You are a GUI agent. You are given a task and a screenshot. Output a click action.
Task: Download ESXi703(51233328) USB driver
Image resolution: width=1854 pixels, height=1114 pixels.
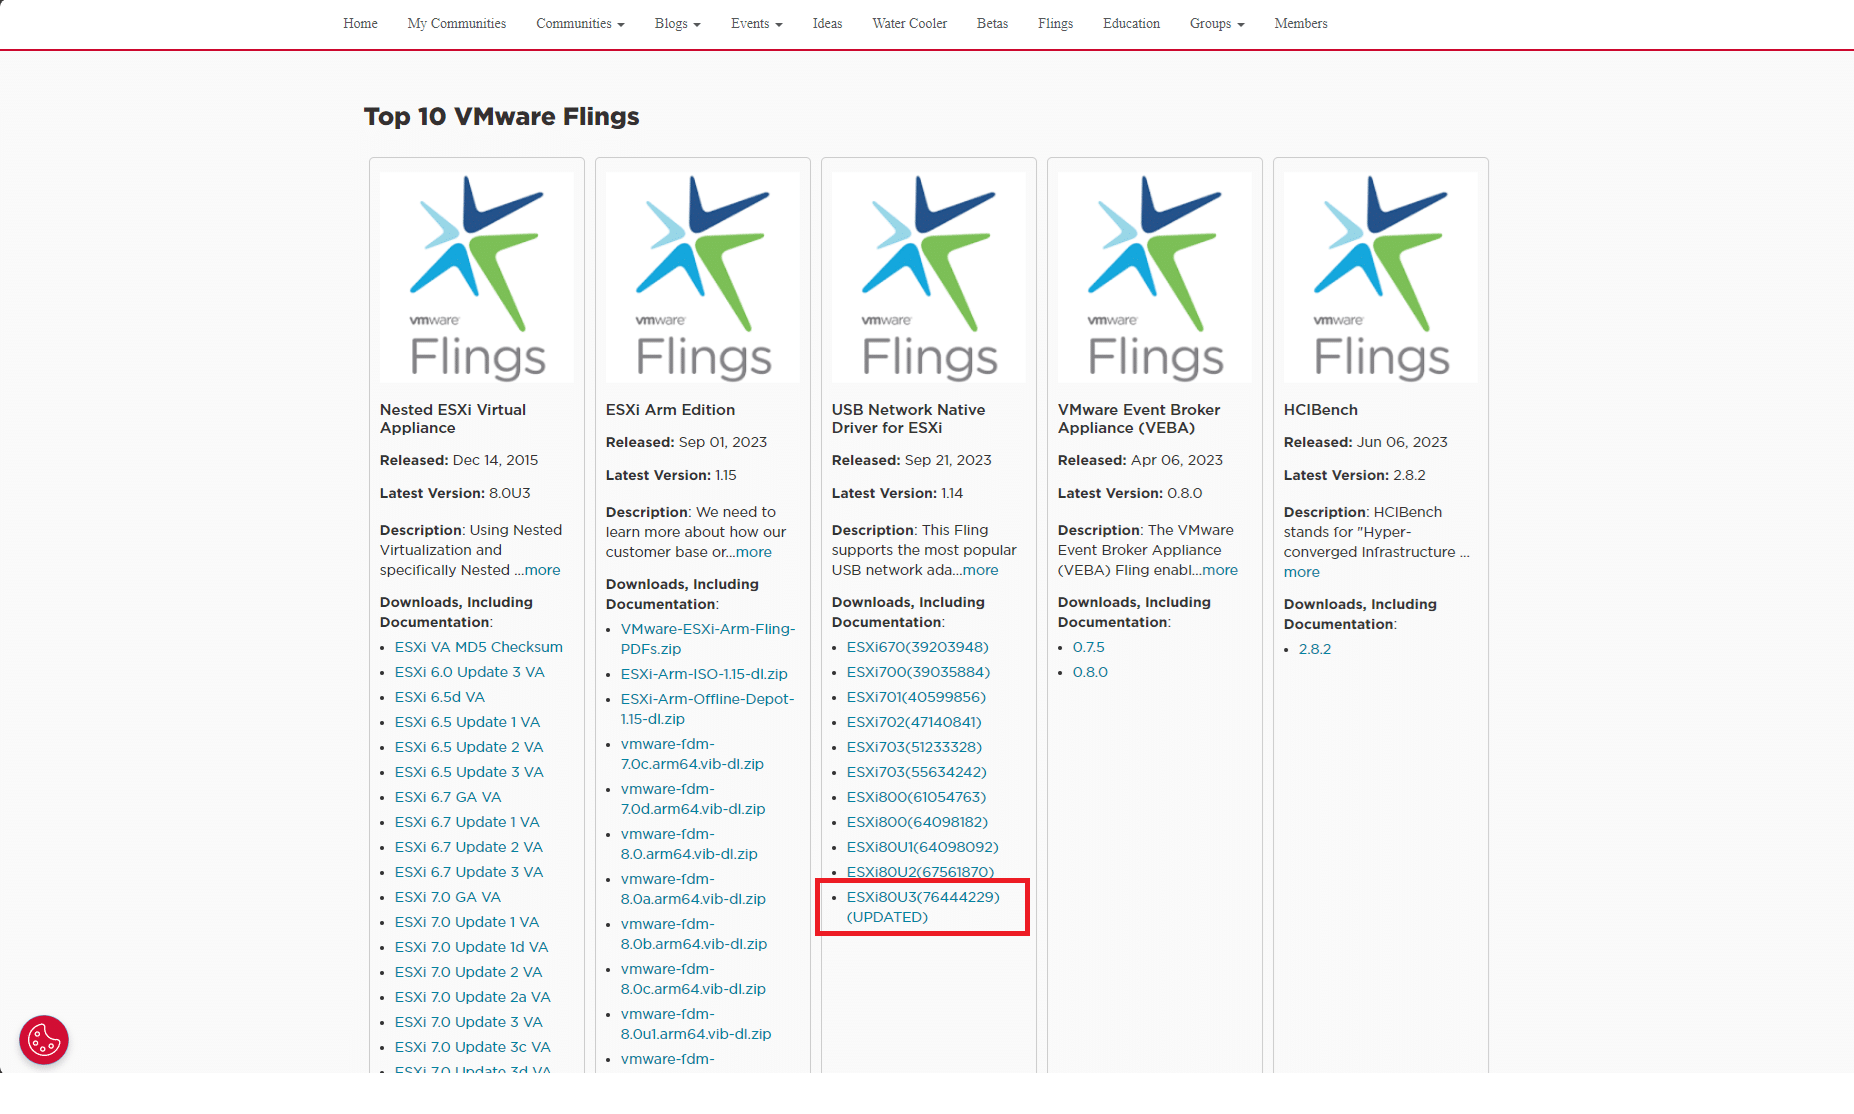coord(915,747)
